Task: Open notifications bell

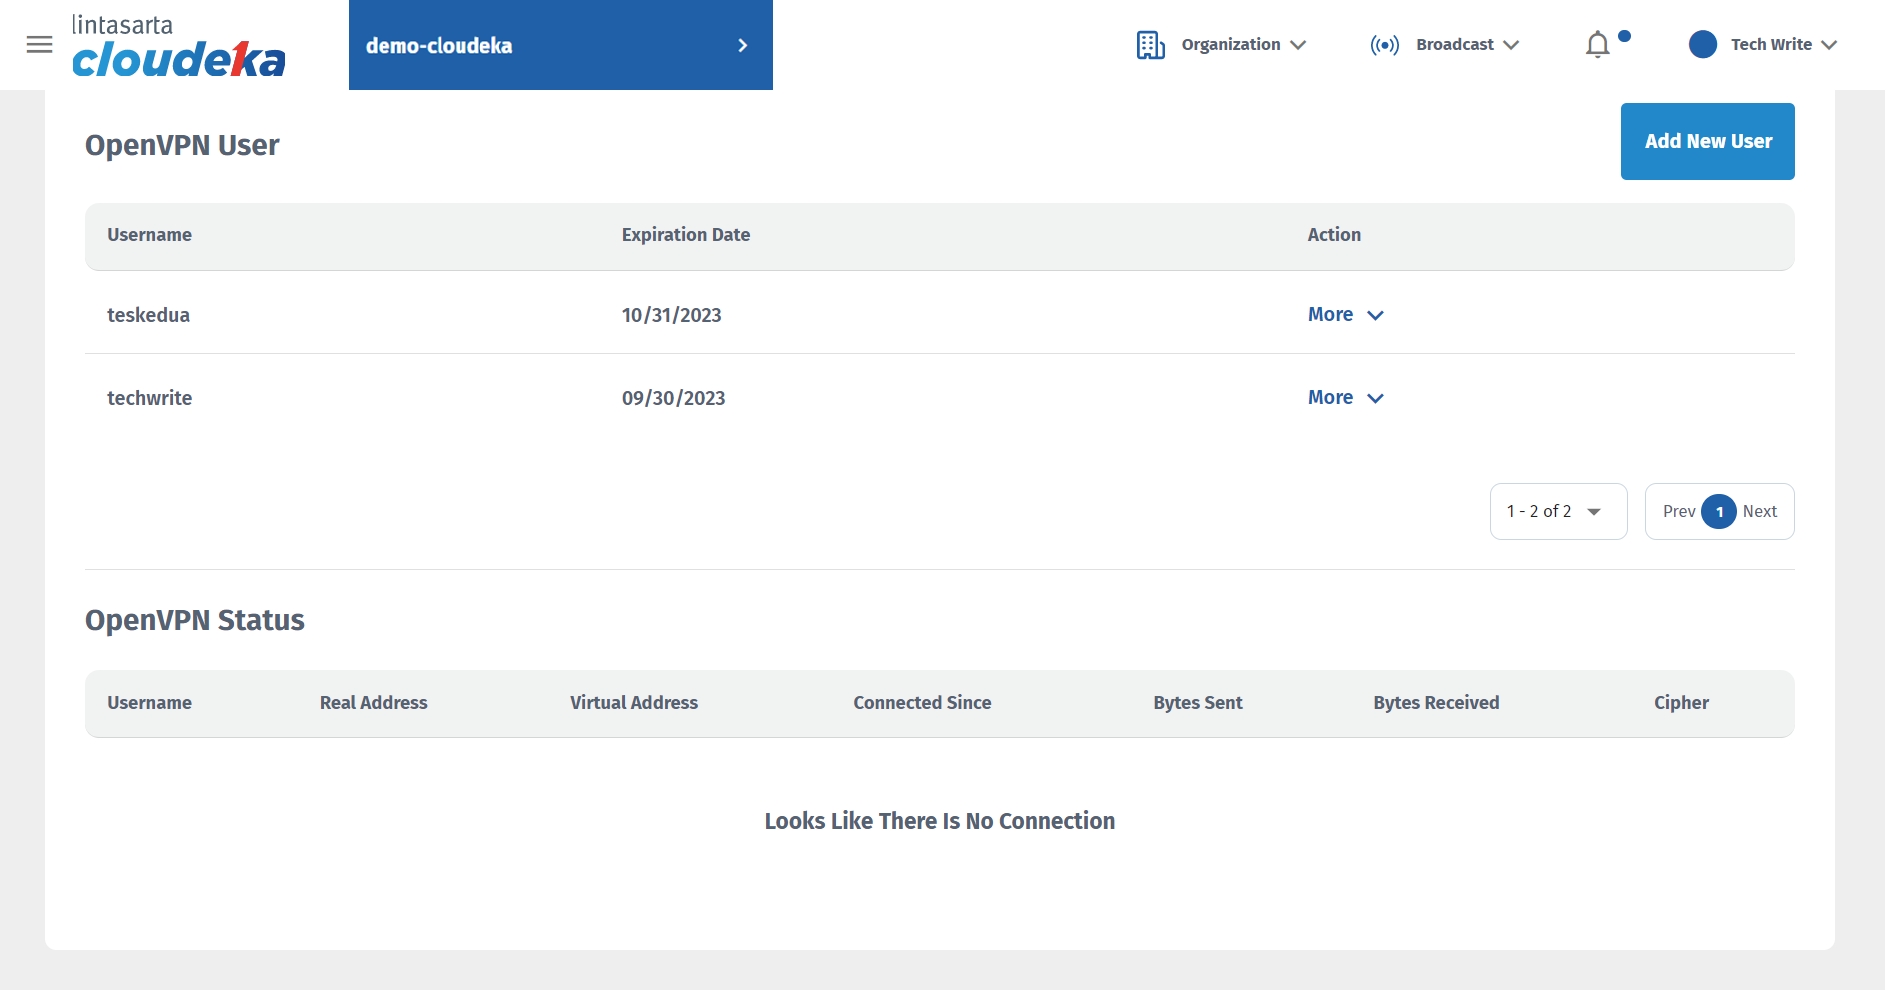Action: [1598, 45]
